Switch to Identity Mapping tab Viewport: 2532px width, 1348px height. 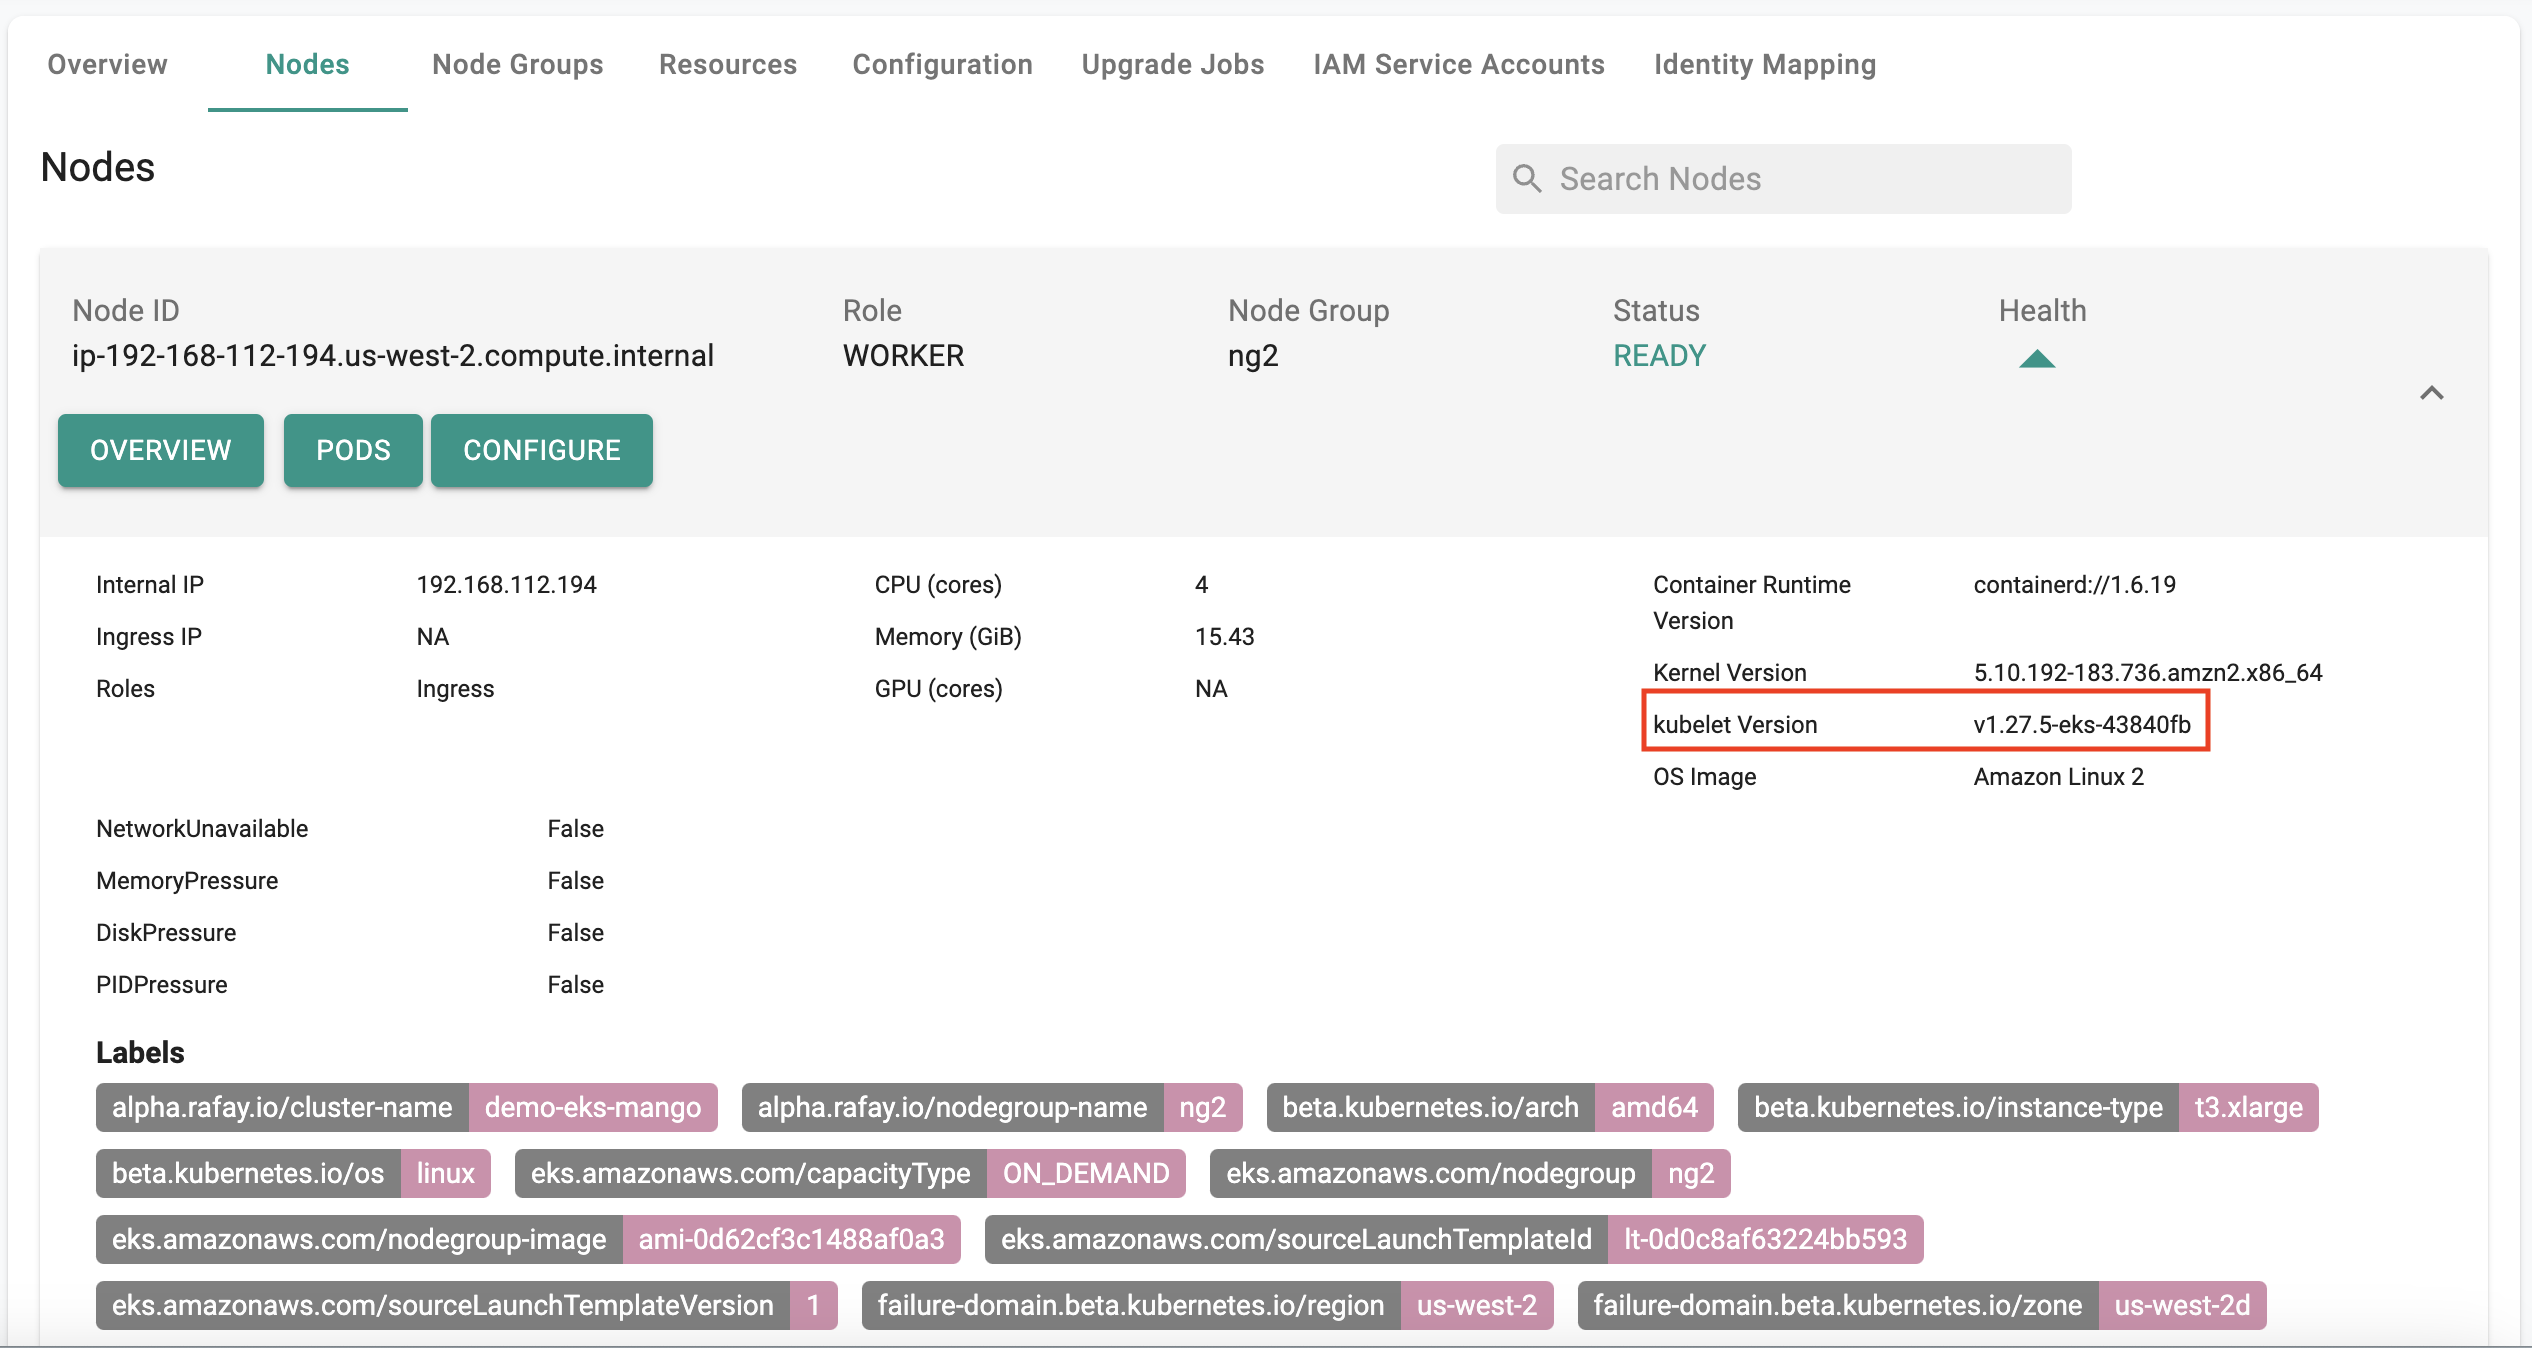click(x=1764, y=64)
